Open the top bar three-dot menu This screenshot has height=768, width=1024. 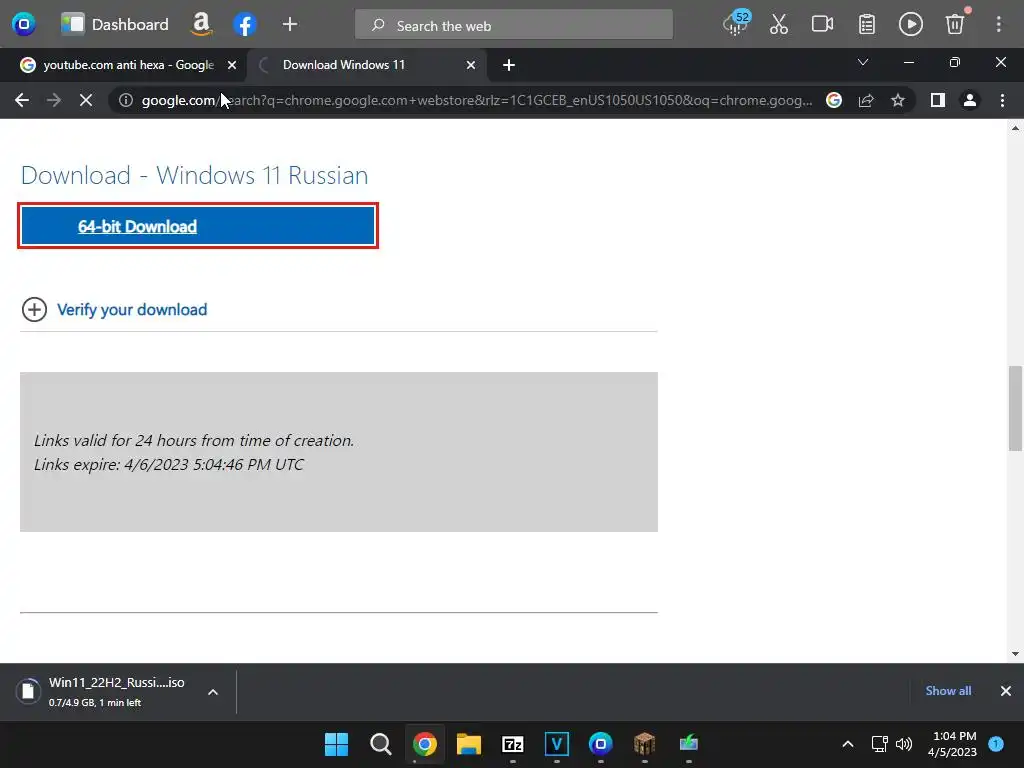click(999, 25)
